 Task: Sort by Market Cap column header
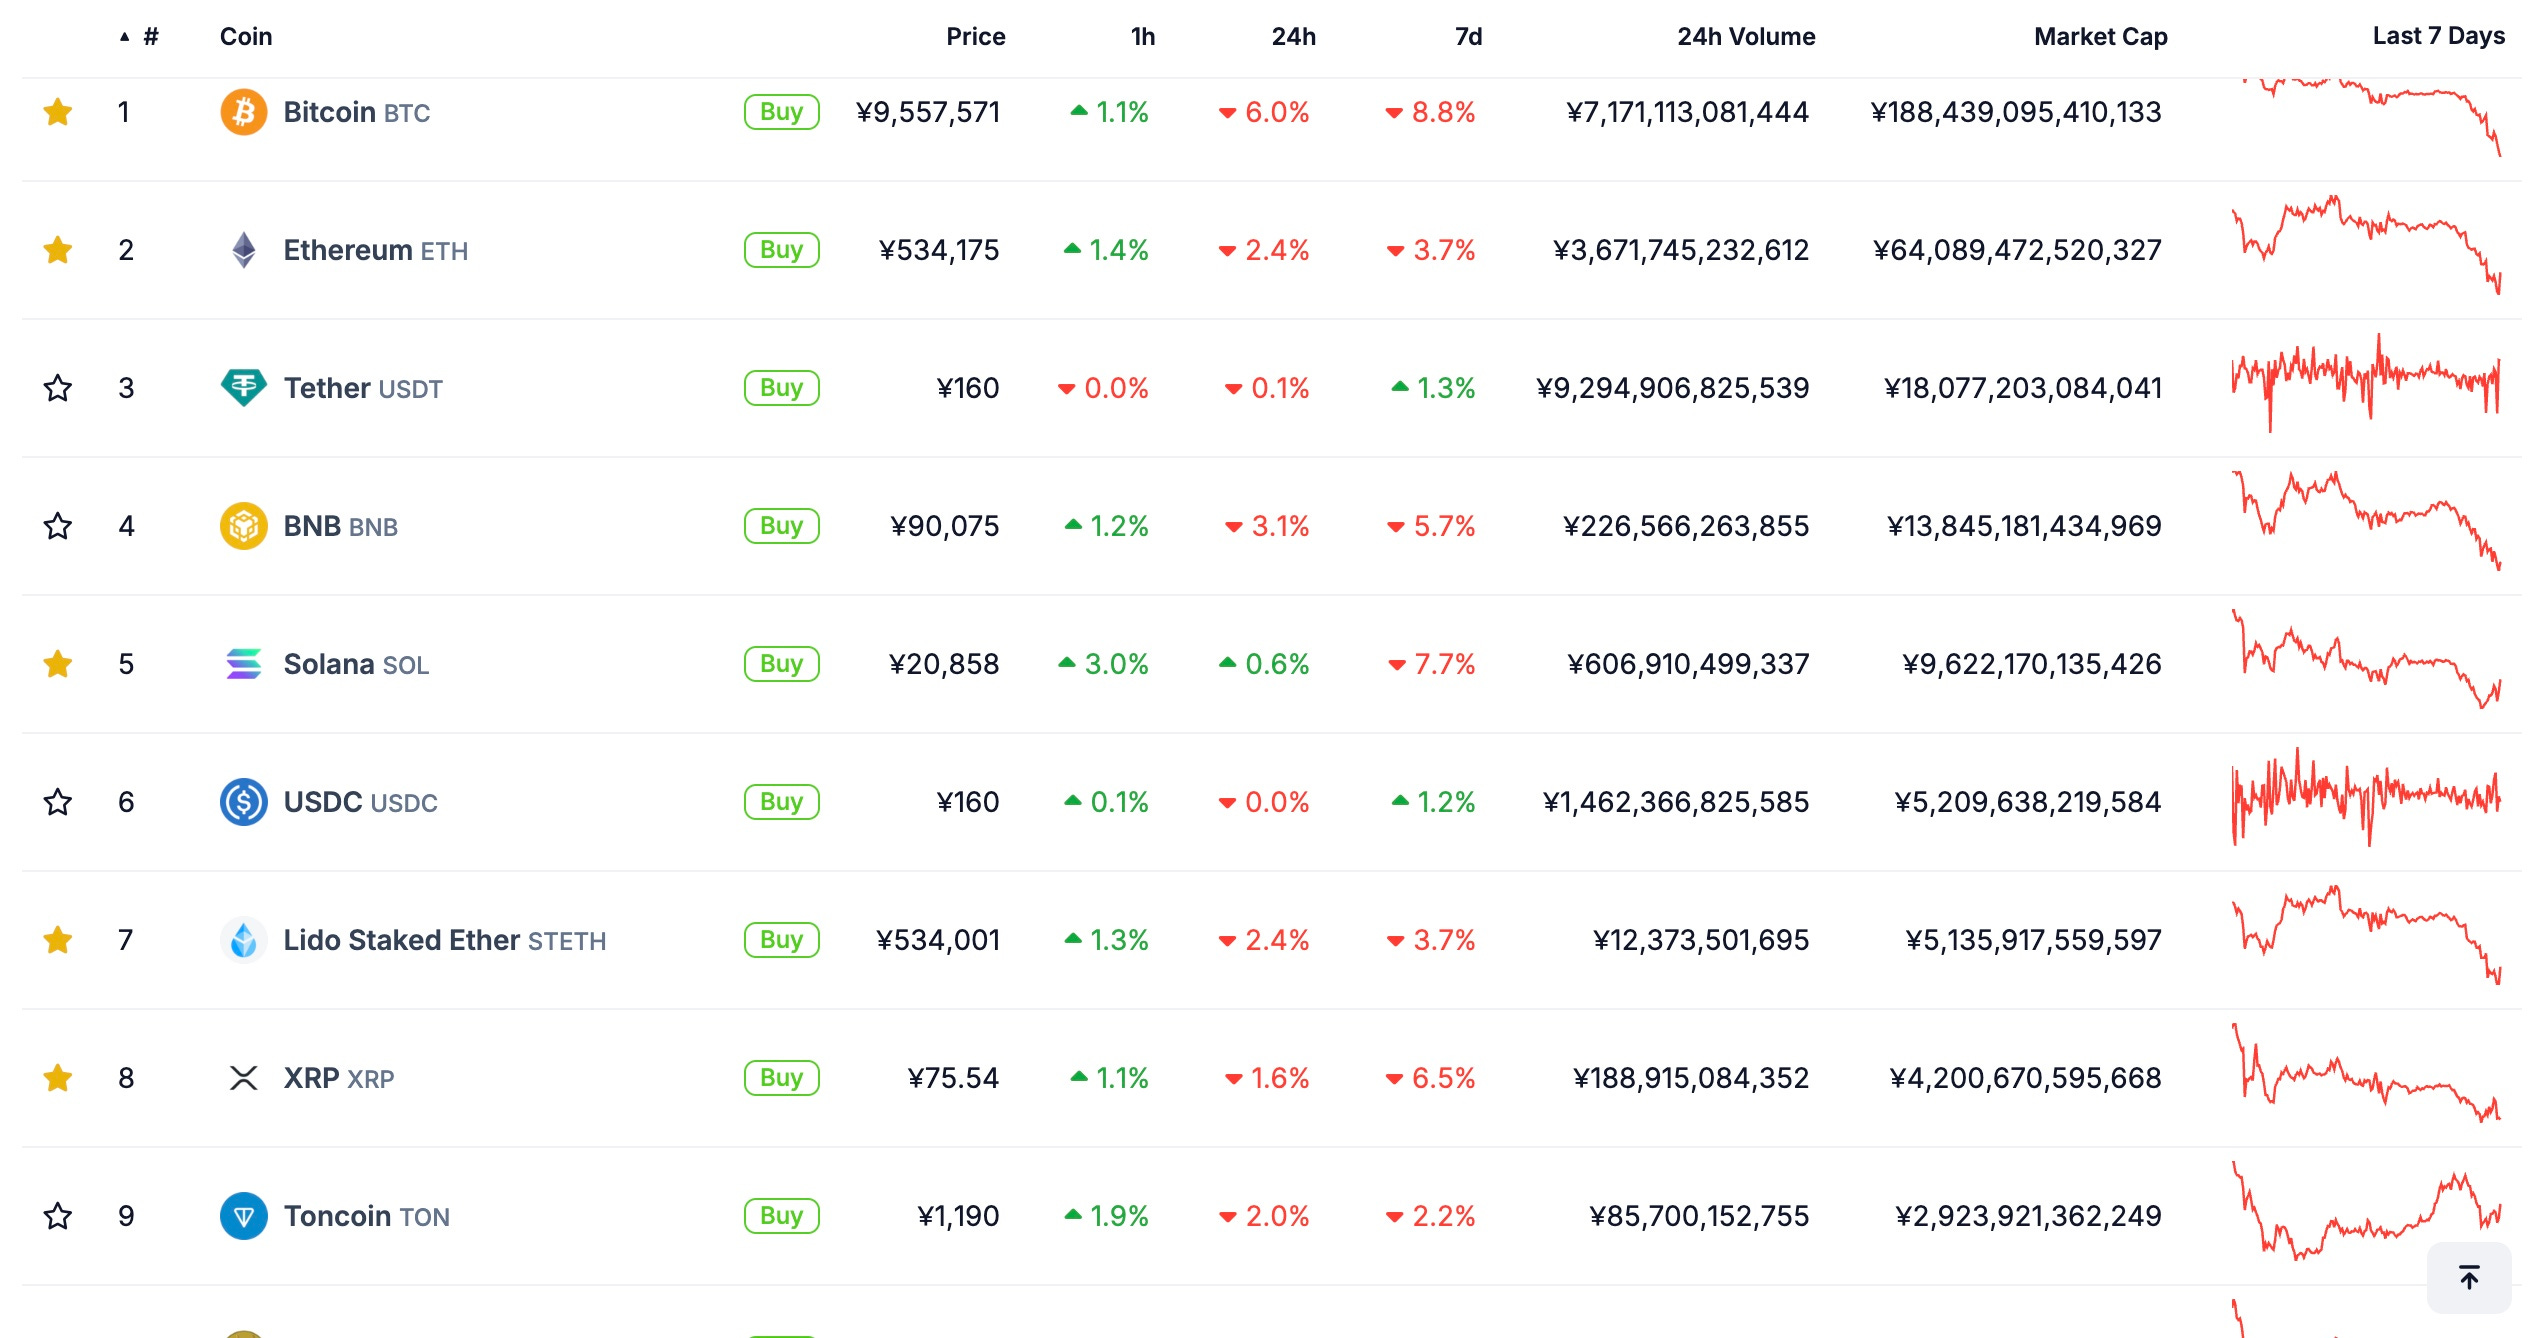[2100, 37]
